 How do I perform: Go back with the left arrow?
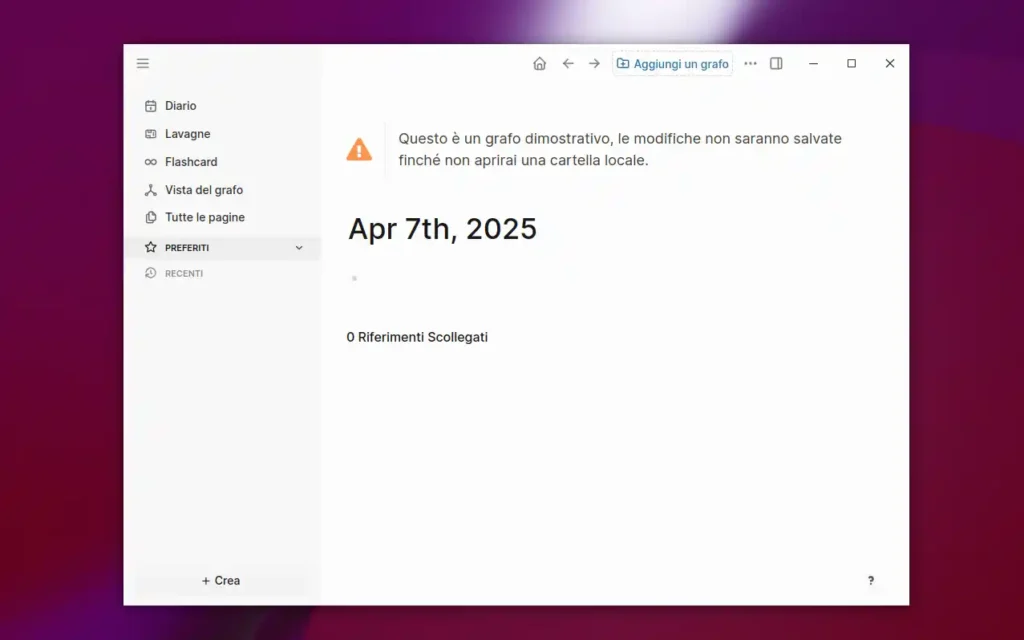click(568, 63)
